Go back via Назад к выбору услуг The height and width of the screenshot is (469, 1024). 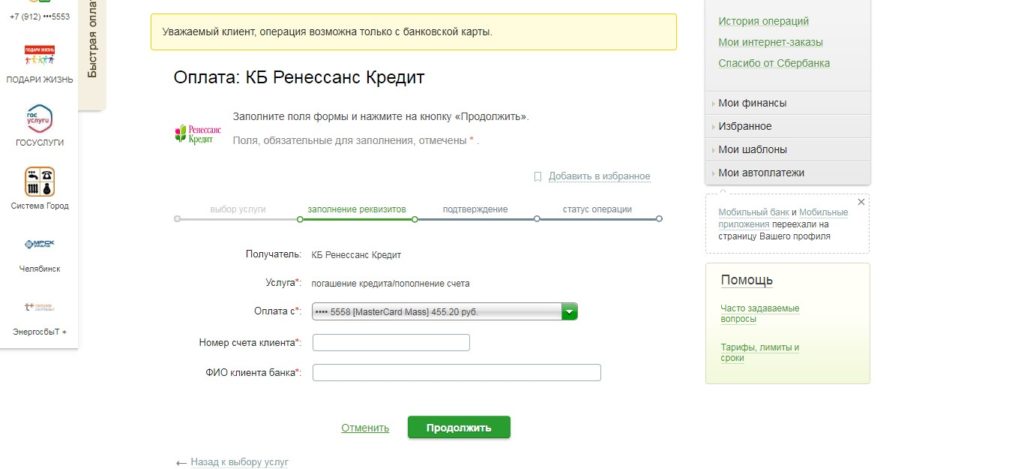point(239,462)
